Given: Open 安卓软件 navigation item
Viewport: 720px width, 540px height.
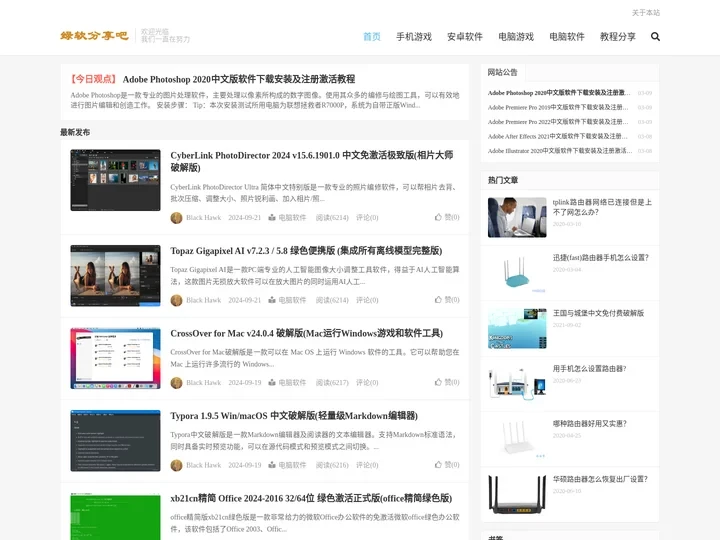Looking at the screenshot, I should 465,37.
